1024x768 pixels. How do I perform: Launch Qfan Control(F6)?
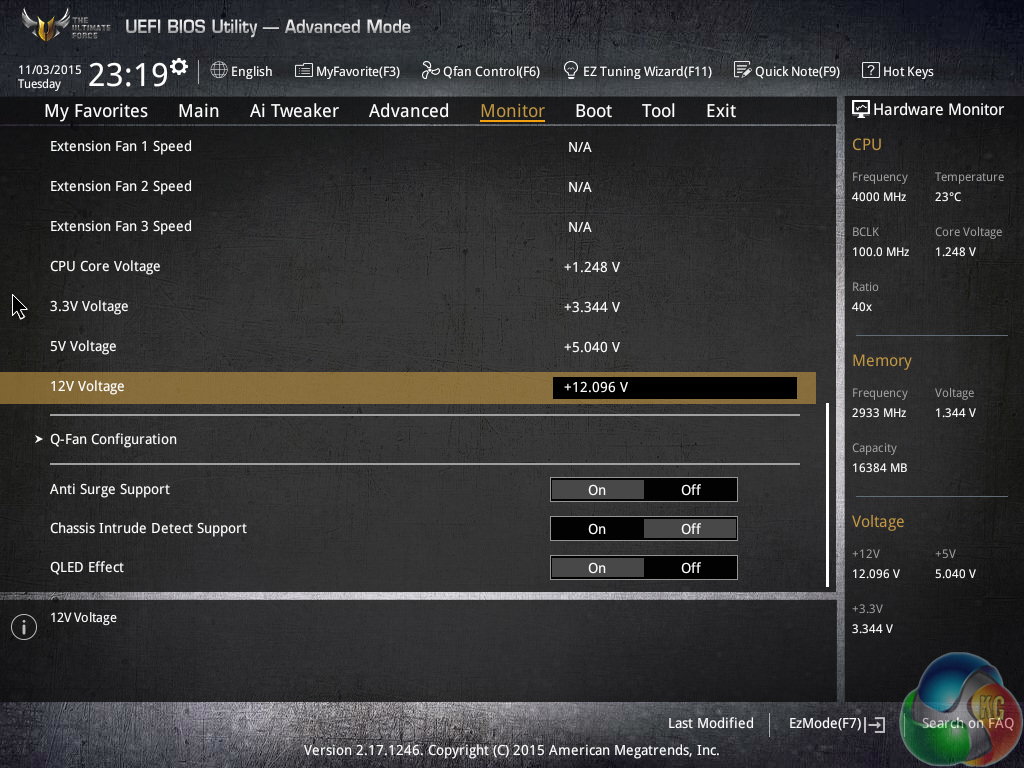[x=491, y=71]
